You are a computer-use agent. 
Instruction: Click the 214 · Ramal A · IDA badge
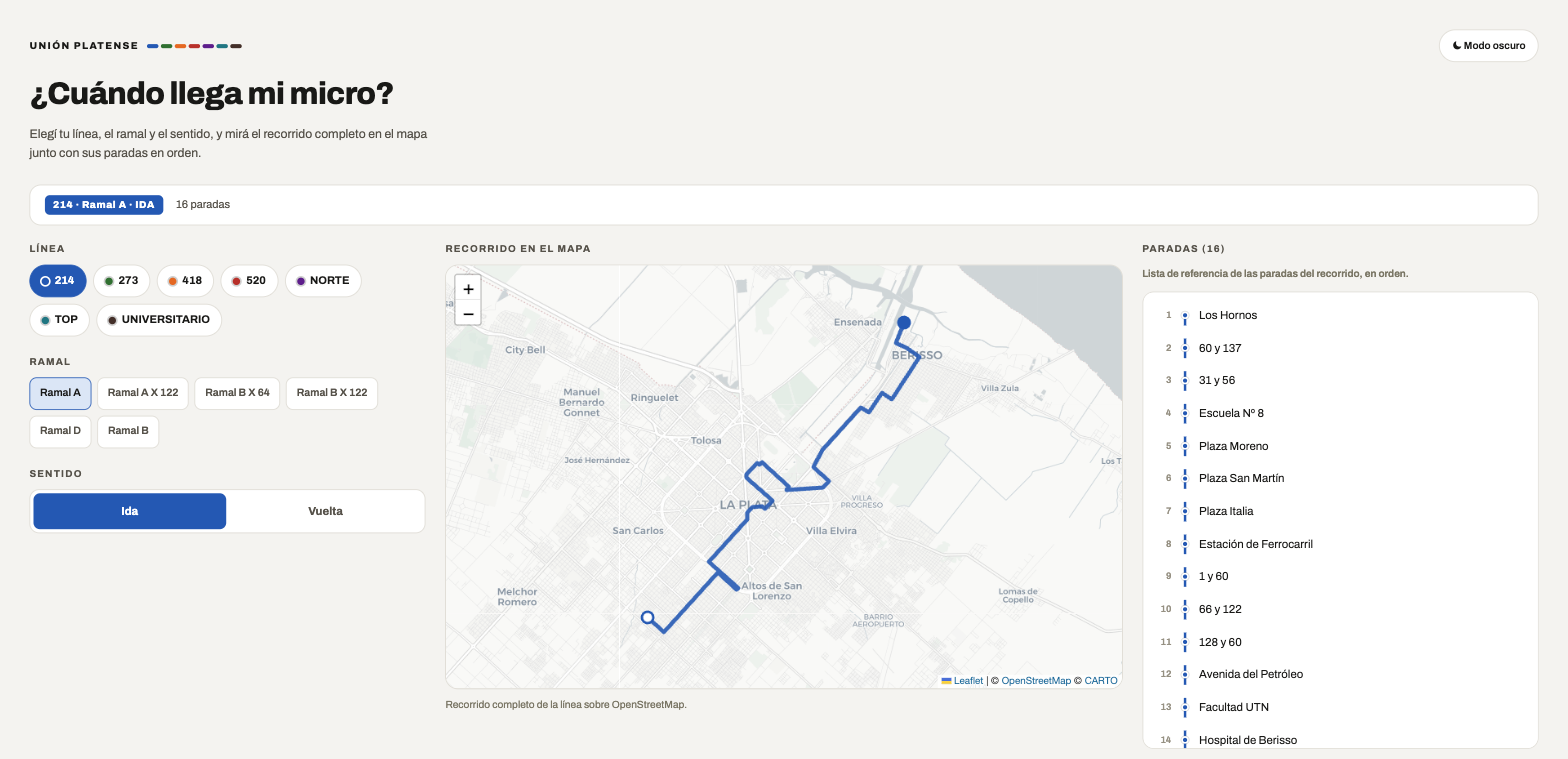click(x=104, y=205)
